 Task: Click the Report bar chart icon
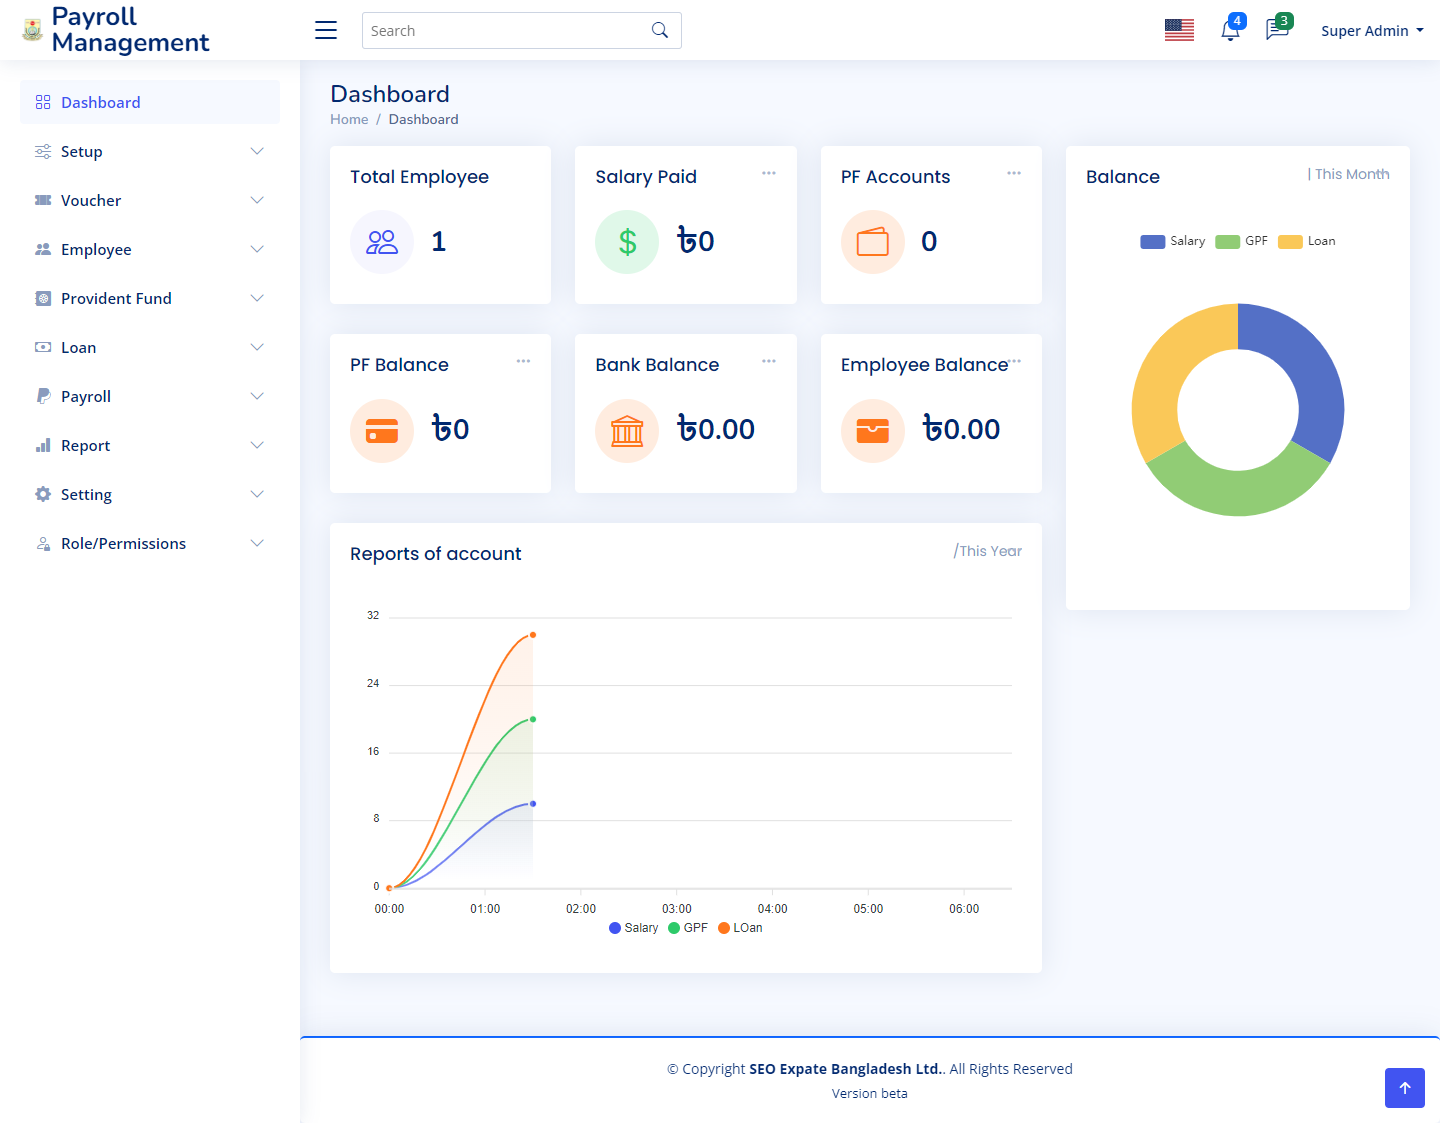[x=43, y=445]
